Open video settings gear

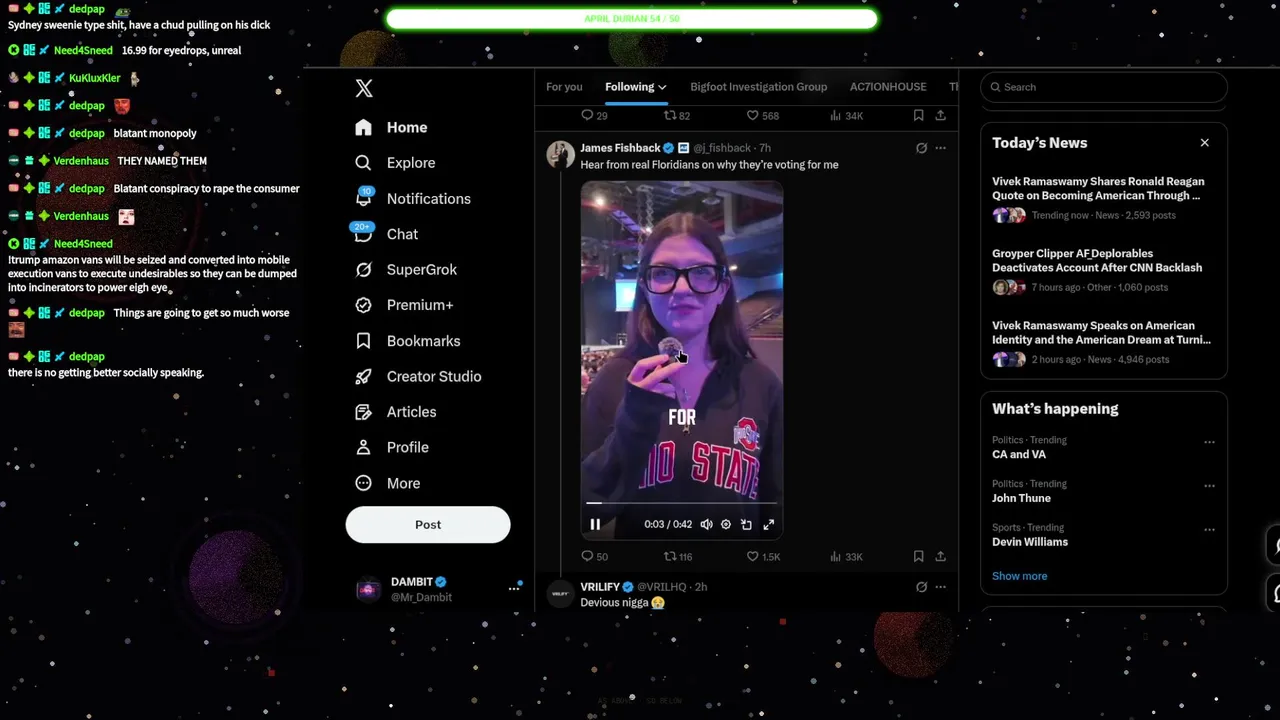(726, 524)
